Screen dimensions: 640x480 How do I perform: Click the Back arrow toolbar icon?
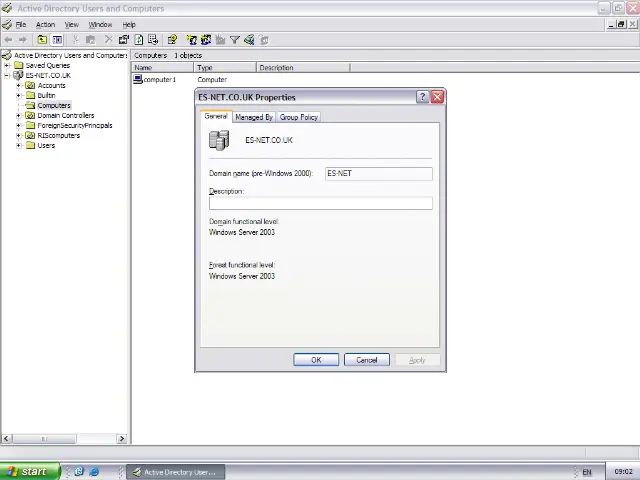(x=8, y=40)
